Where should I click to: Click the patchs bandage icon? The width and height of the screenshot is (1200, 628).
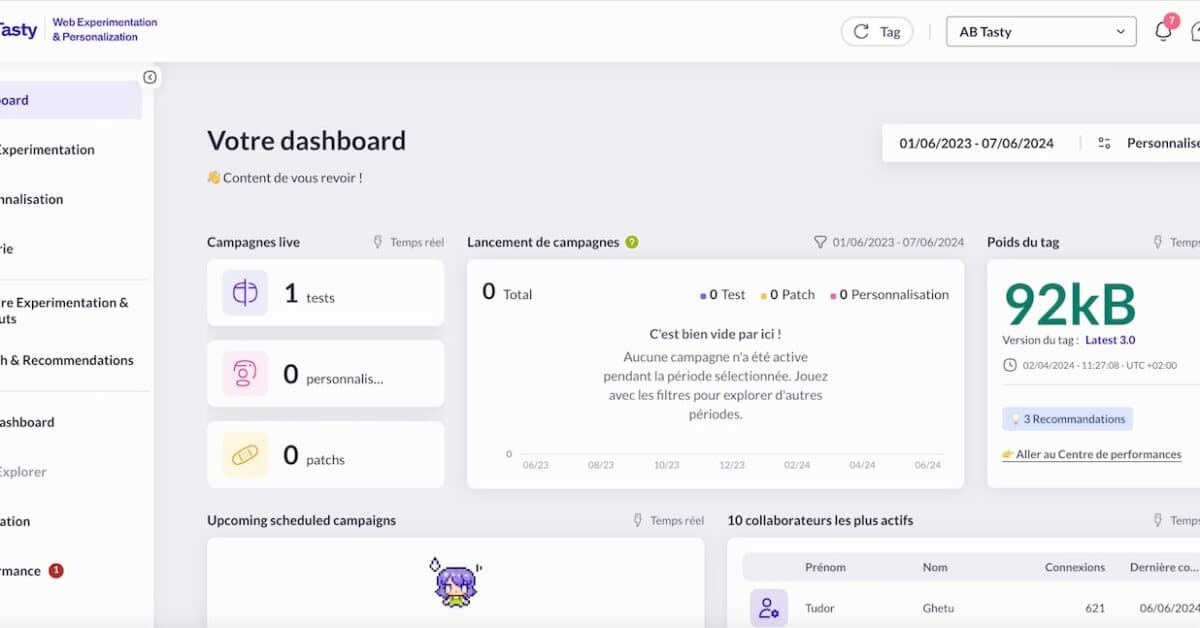pos(245,454)
